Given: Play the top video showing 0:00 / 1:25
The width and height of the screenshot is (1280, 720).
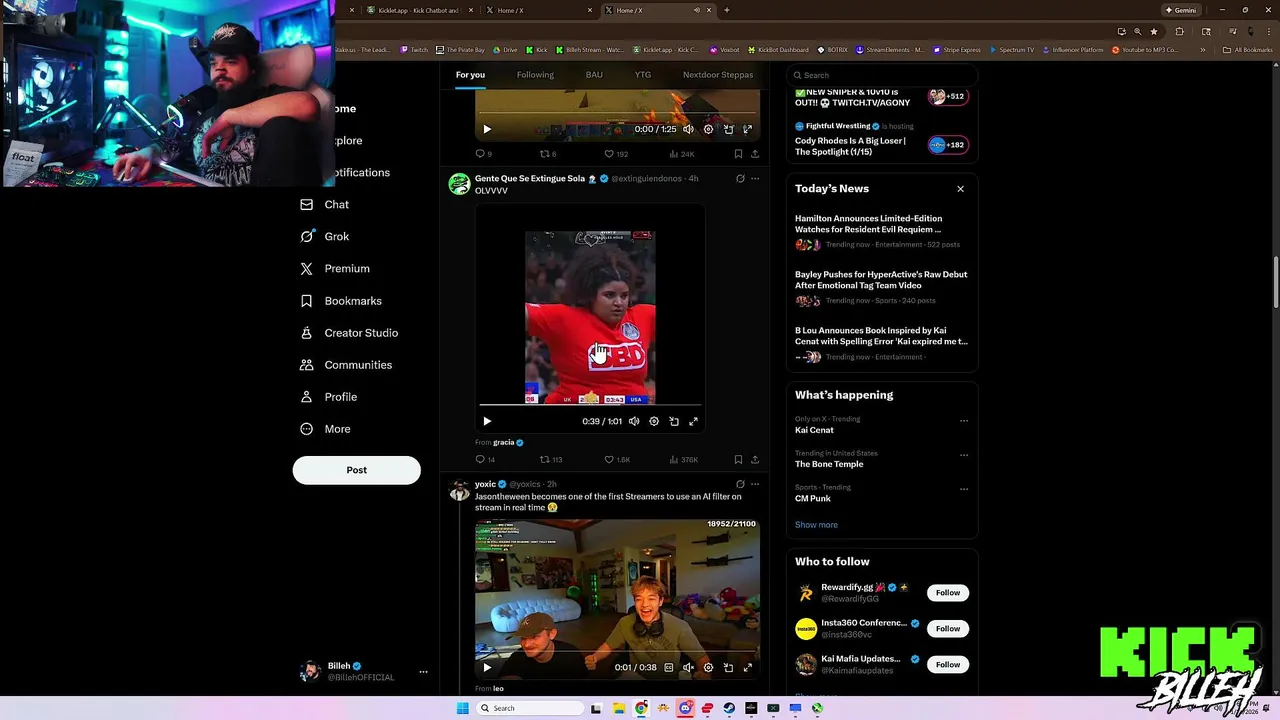Looking at the screenshot, I should pyautogui.click(x=487, y=129).
